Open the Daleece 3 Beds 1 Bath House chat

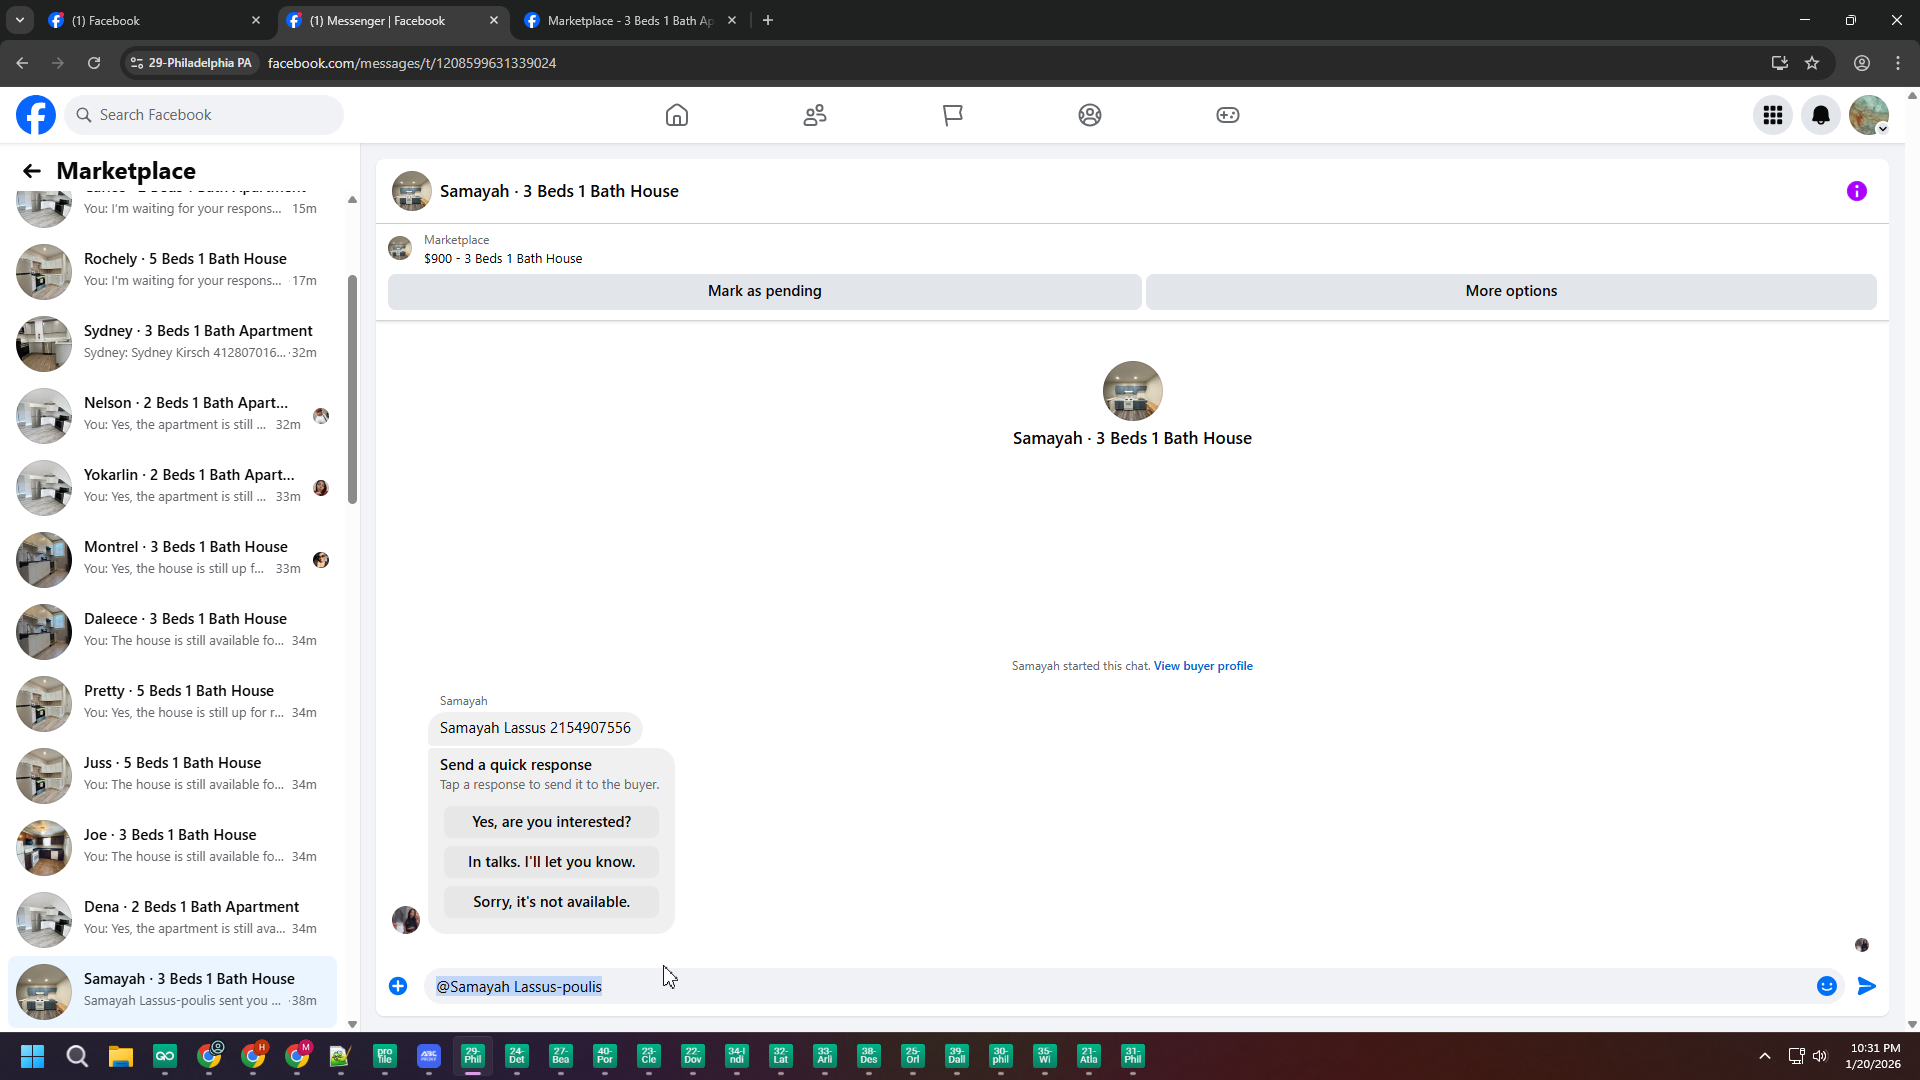172,631
